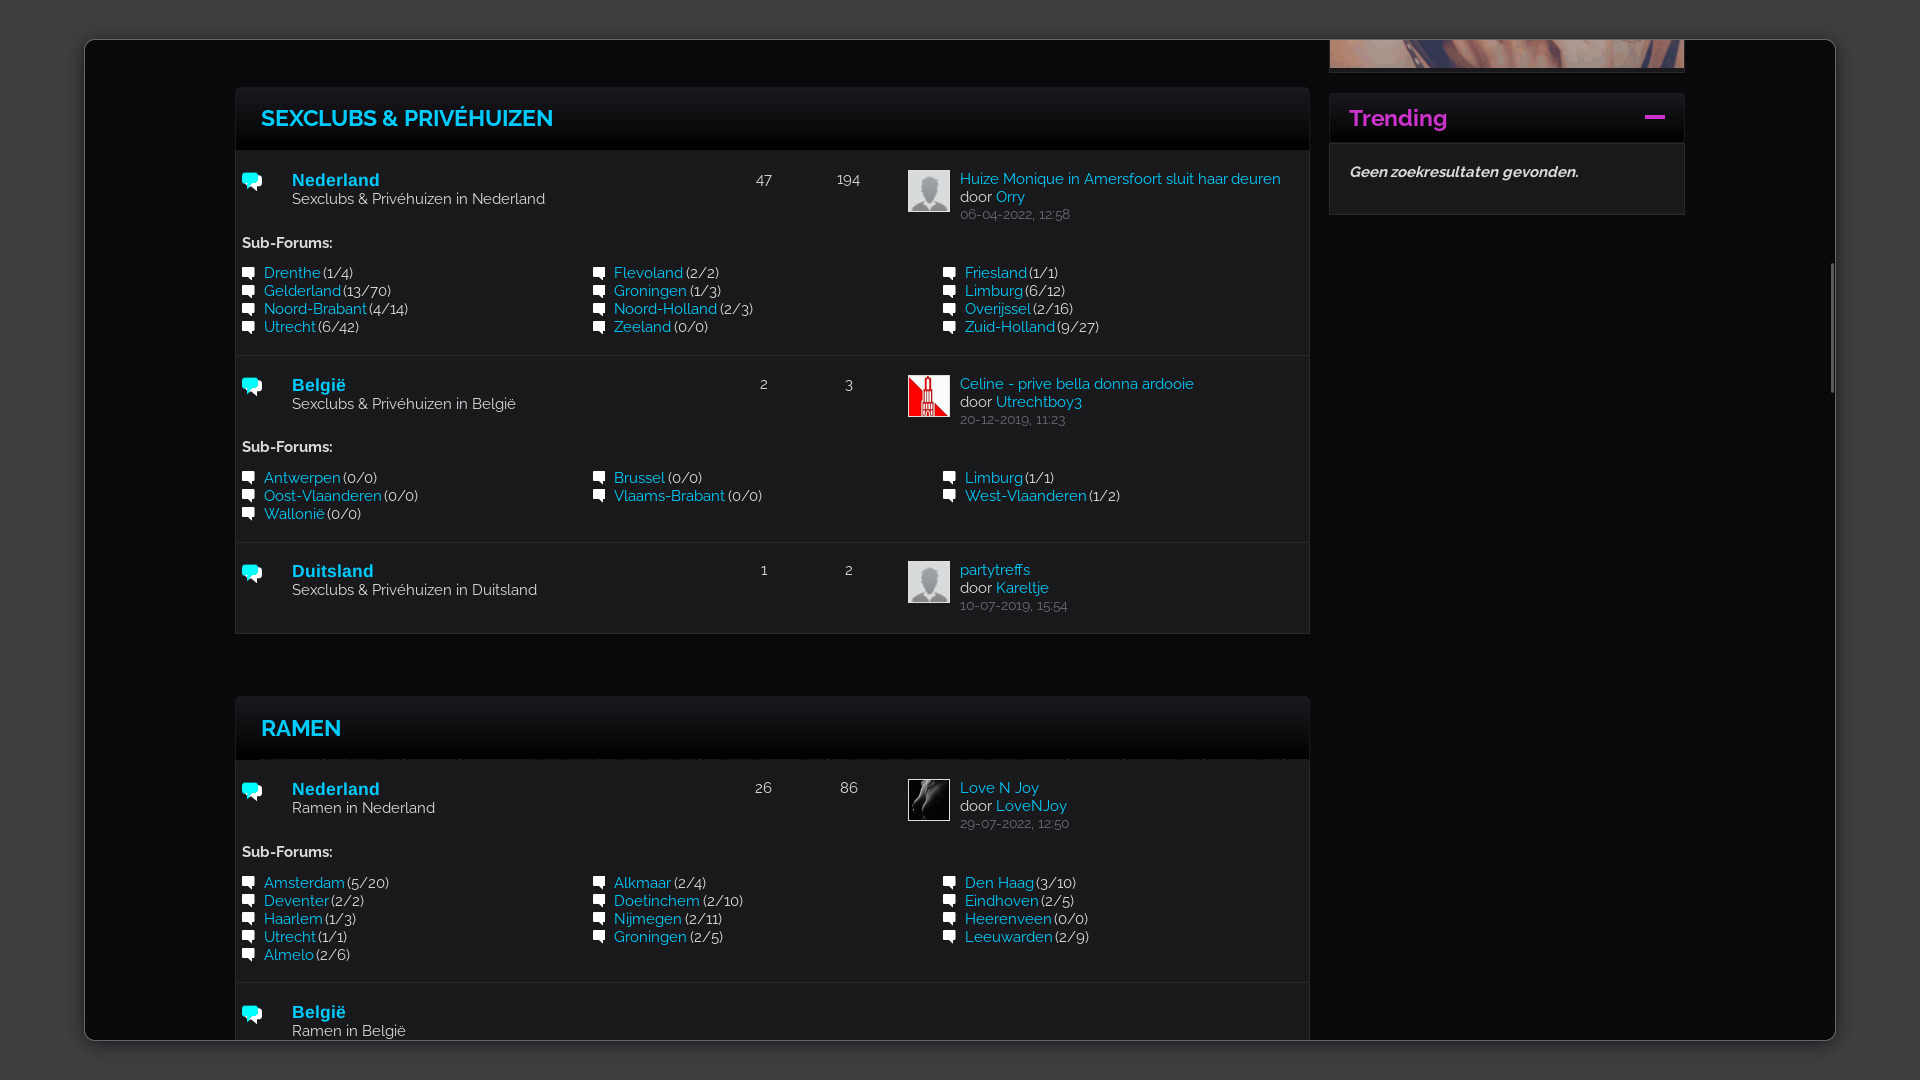The height and width of the screenshot is (1080, 1920).
Task: Click forum icon beside Ramen België
Action: coord(252,1014)
